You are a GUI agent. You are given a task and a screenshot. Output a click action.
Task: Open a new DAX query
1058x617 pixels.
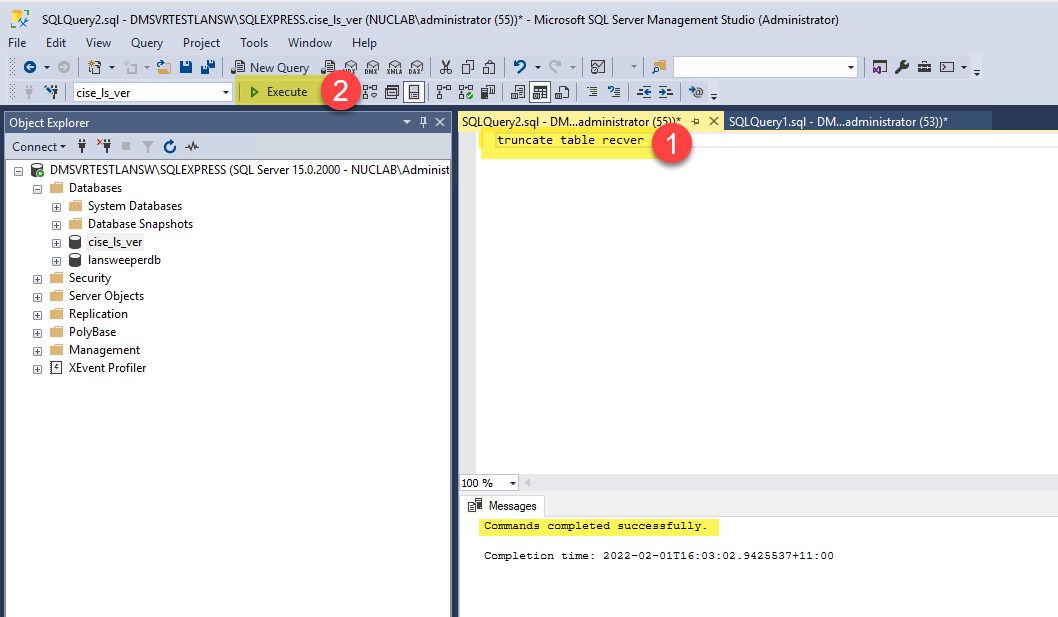(416, 67)
